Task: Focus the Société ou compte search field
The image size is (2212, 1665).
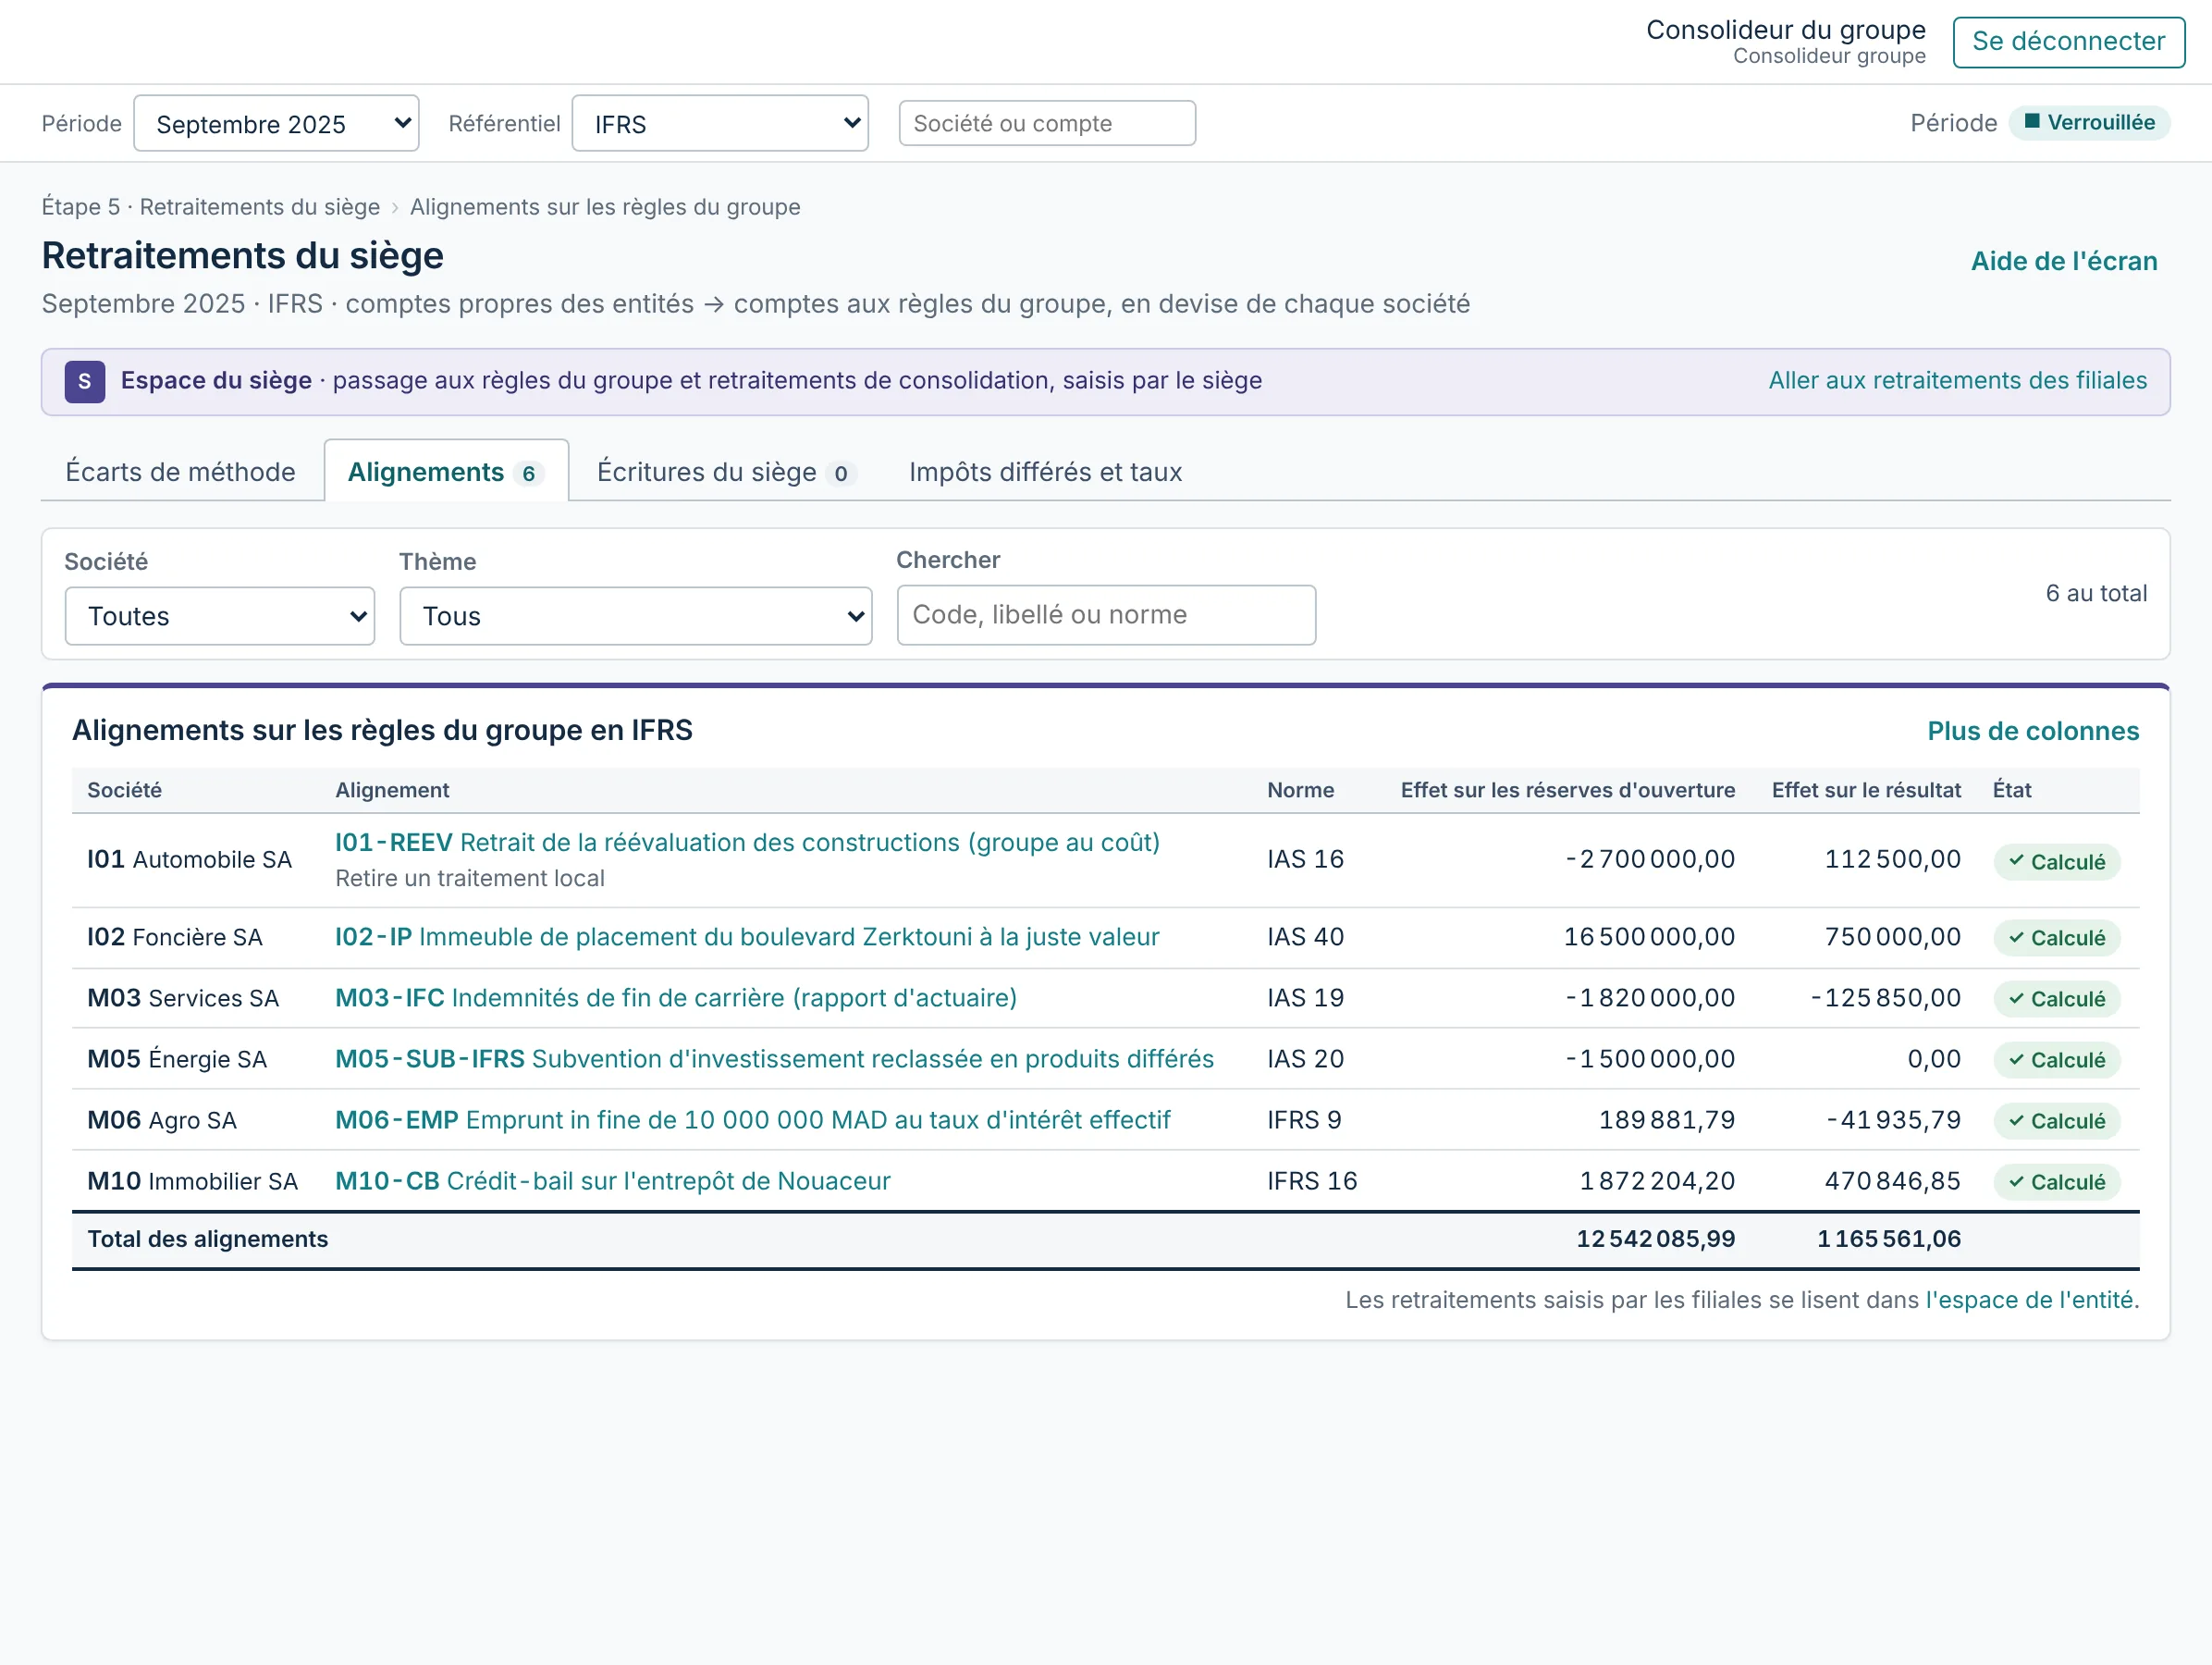Action: click(x=1047, y=123)
